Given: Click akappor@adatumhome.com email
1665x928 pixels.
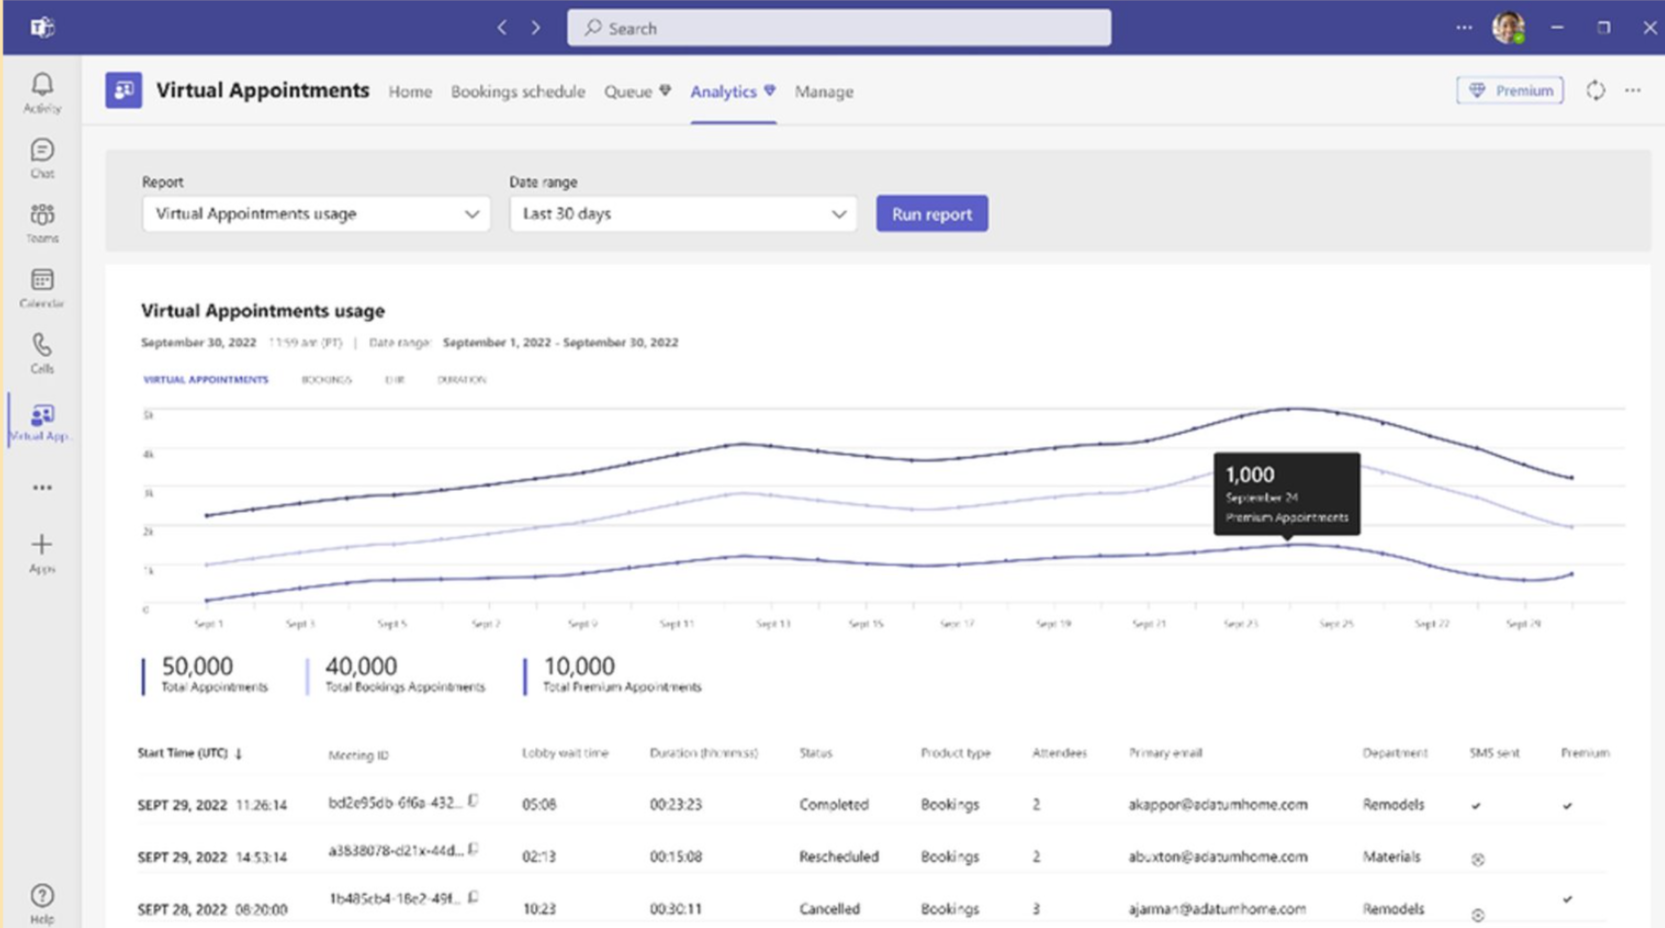Looking at the screenshot, I should pyautogui.click(x=1218, y=805).
